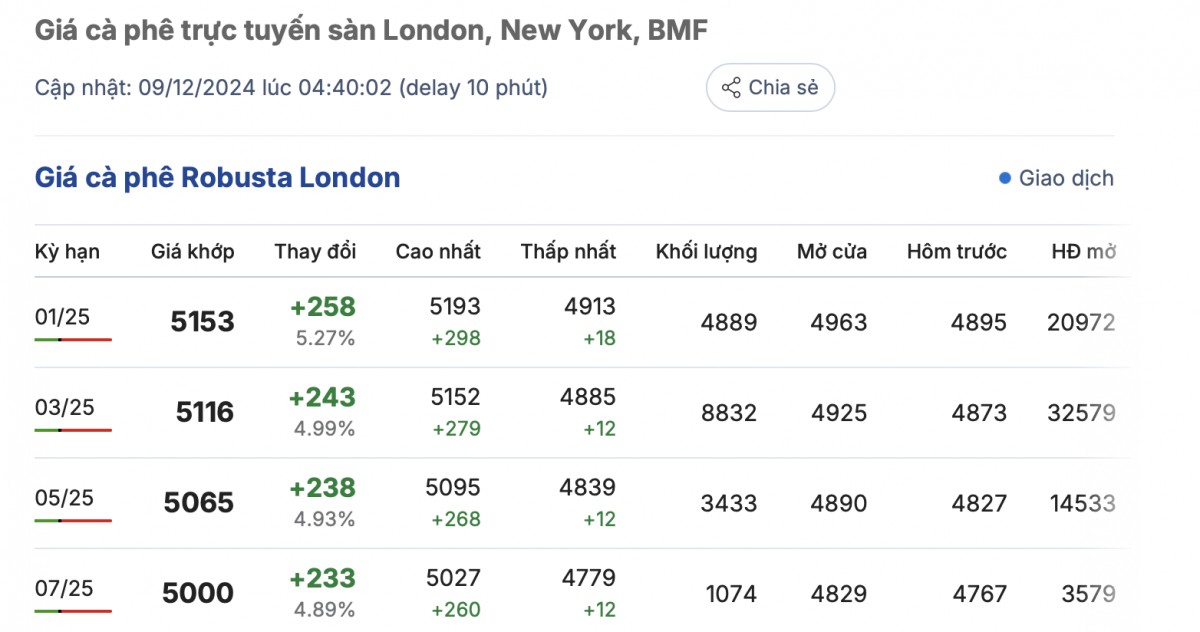This screenshot has height=632, width=1200.
Task: Click the Thấp nhất column header
Action: click(568, 251)
